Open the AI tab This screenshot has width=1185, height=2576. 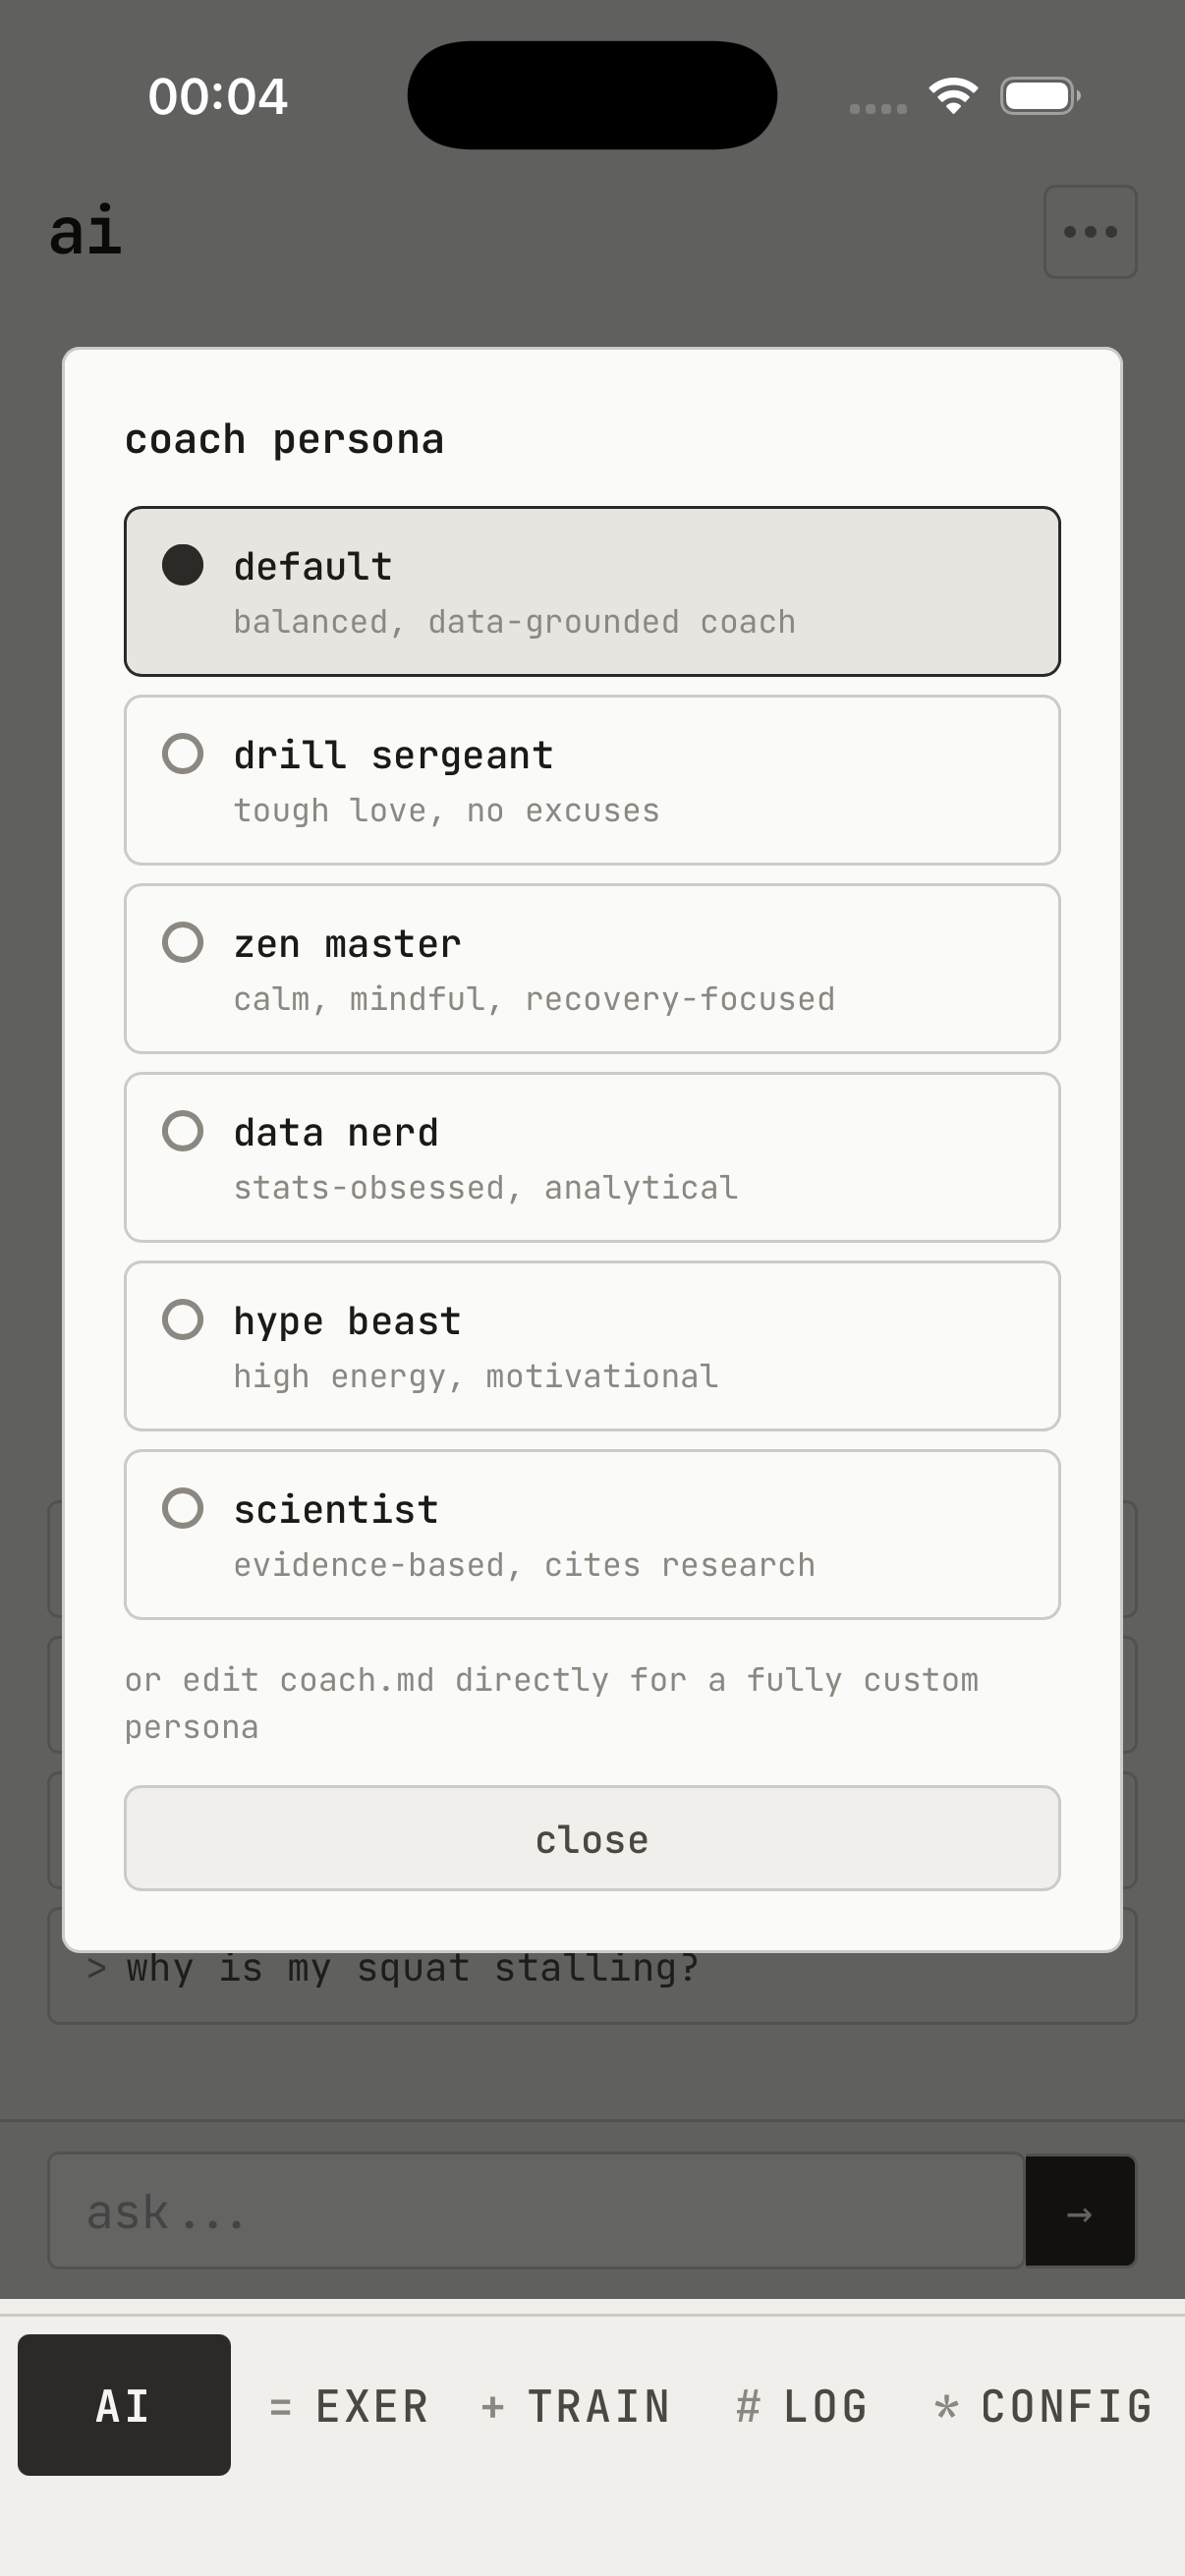click(124, 2405)
